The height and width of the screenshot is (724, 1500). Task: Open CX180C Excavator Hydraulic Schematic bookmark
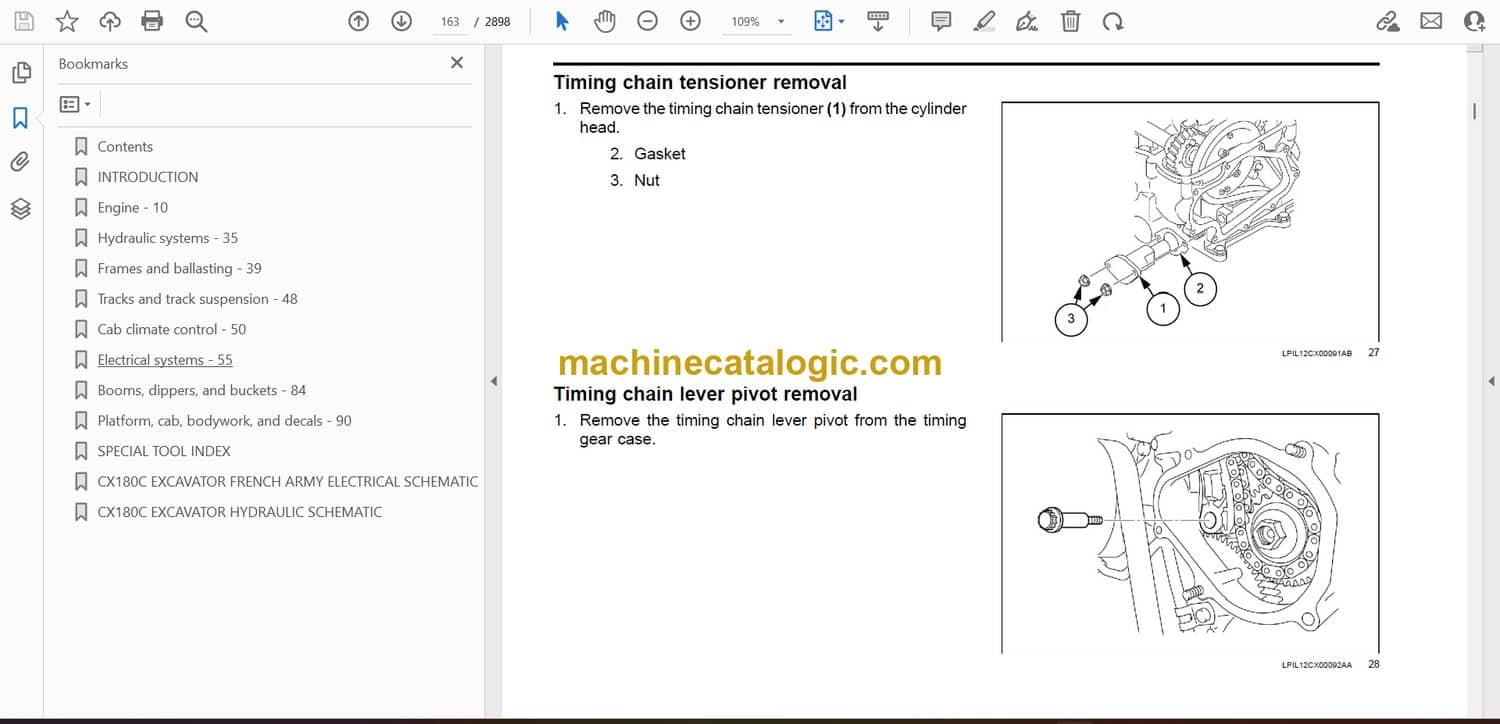[x=240, y=512]
